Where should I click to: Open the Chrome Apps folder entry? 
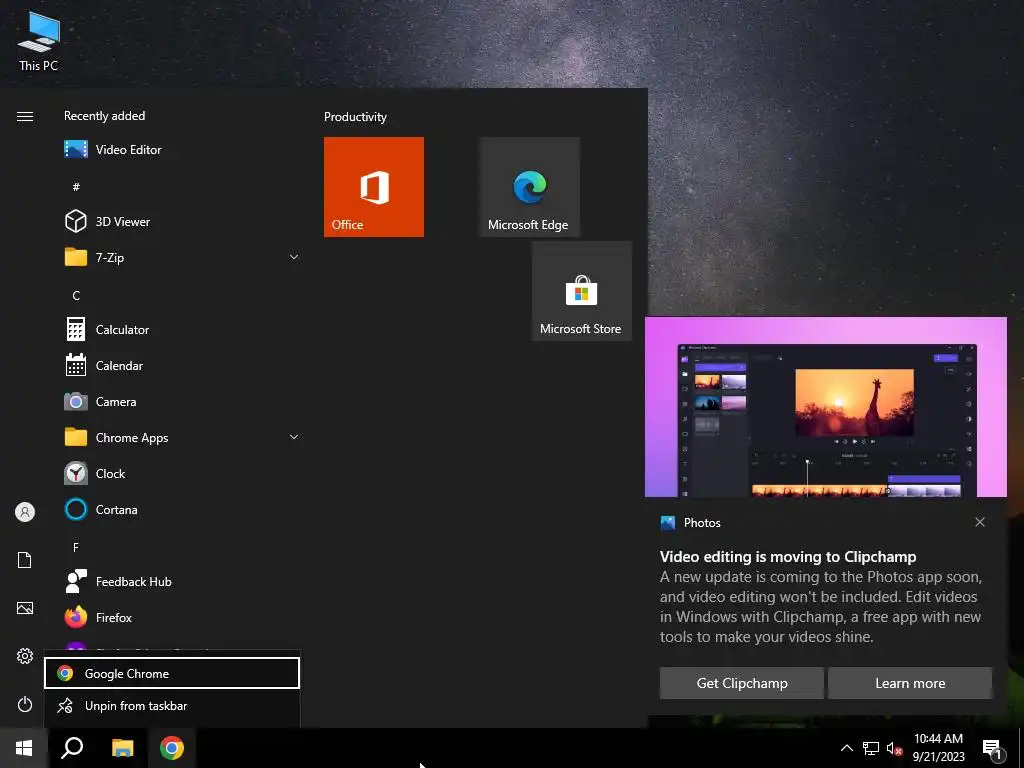point(183,438)
